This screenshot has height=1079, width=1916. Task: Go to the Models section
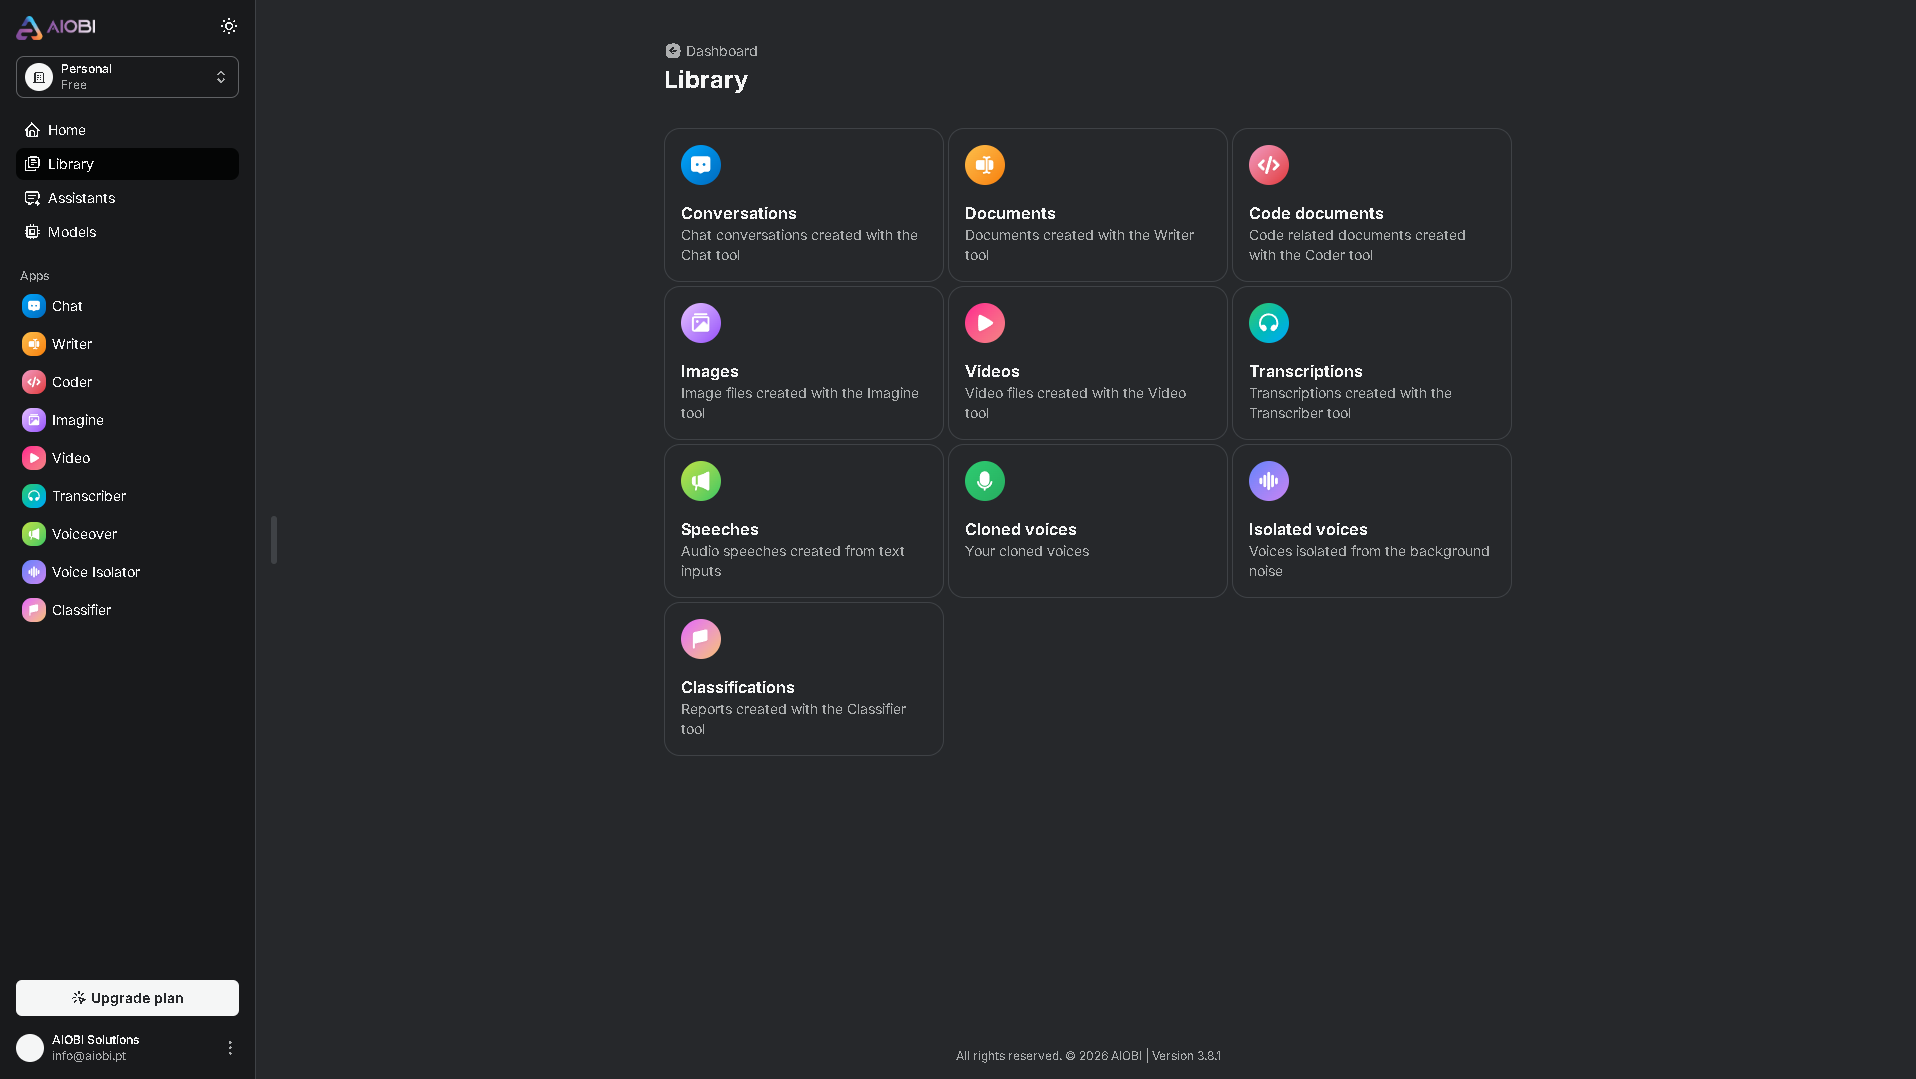pos(71,232)
